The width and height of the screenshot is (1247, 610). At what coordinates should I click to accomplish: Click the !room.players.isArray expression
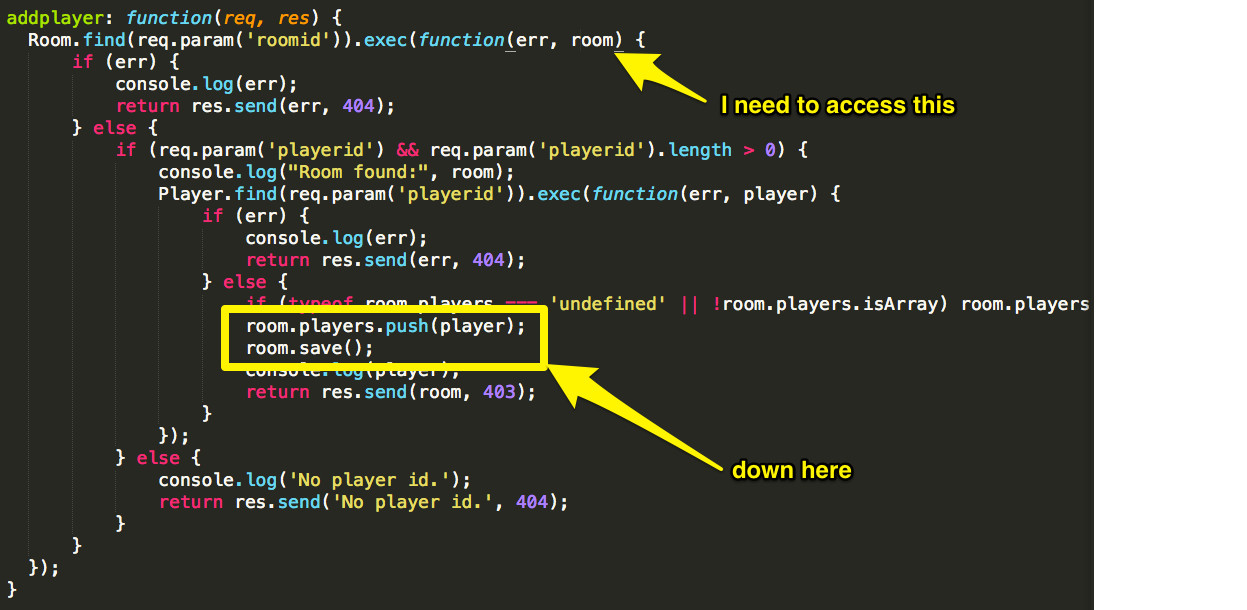tap(828, 304)
